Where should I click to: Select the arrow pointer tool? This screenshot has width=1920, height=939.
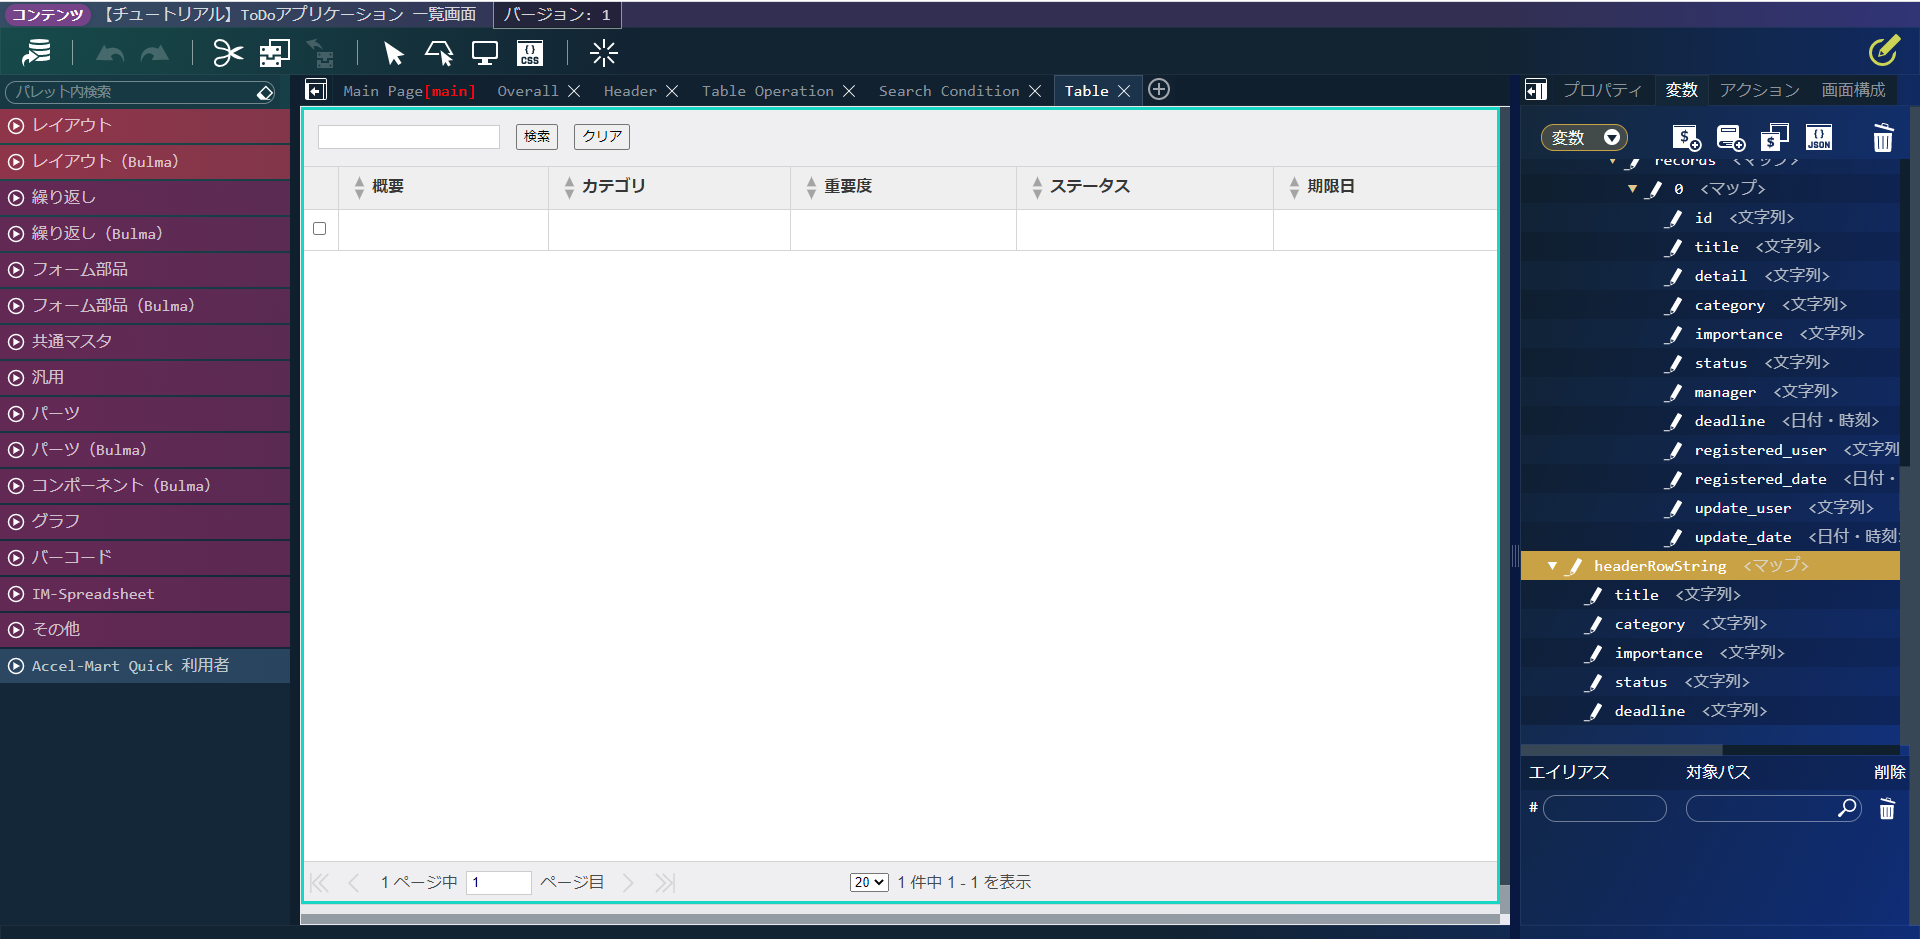click(x=393, y=53)
